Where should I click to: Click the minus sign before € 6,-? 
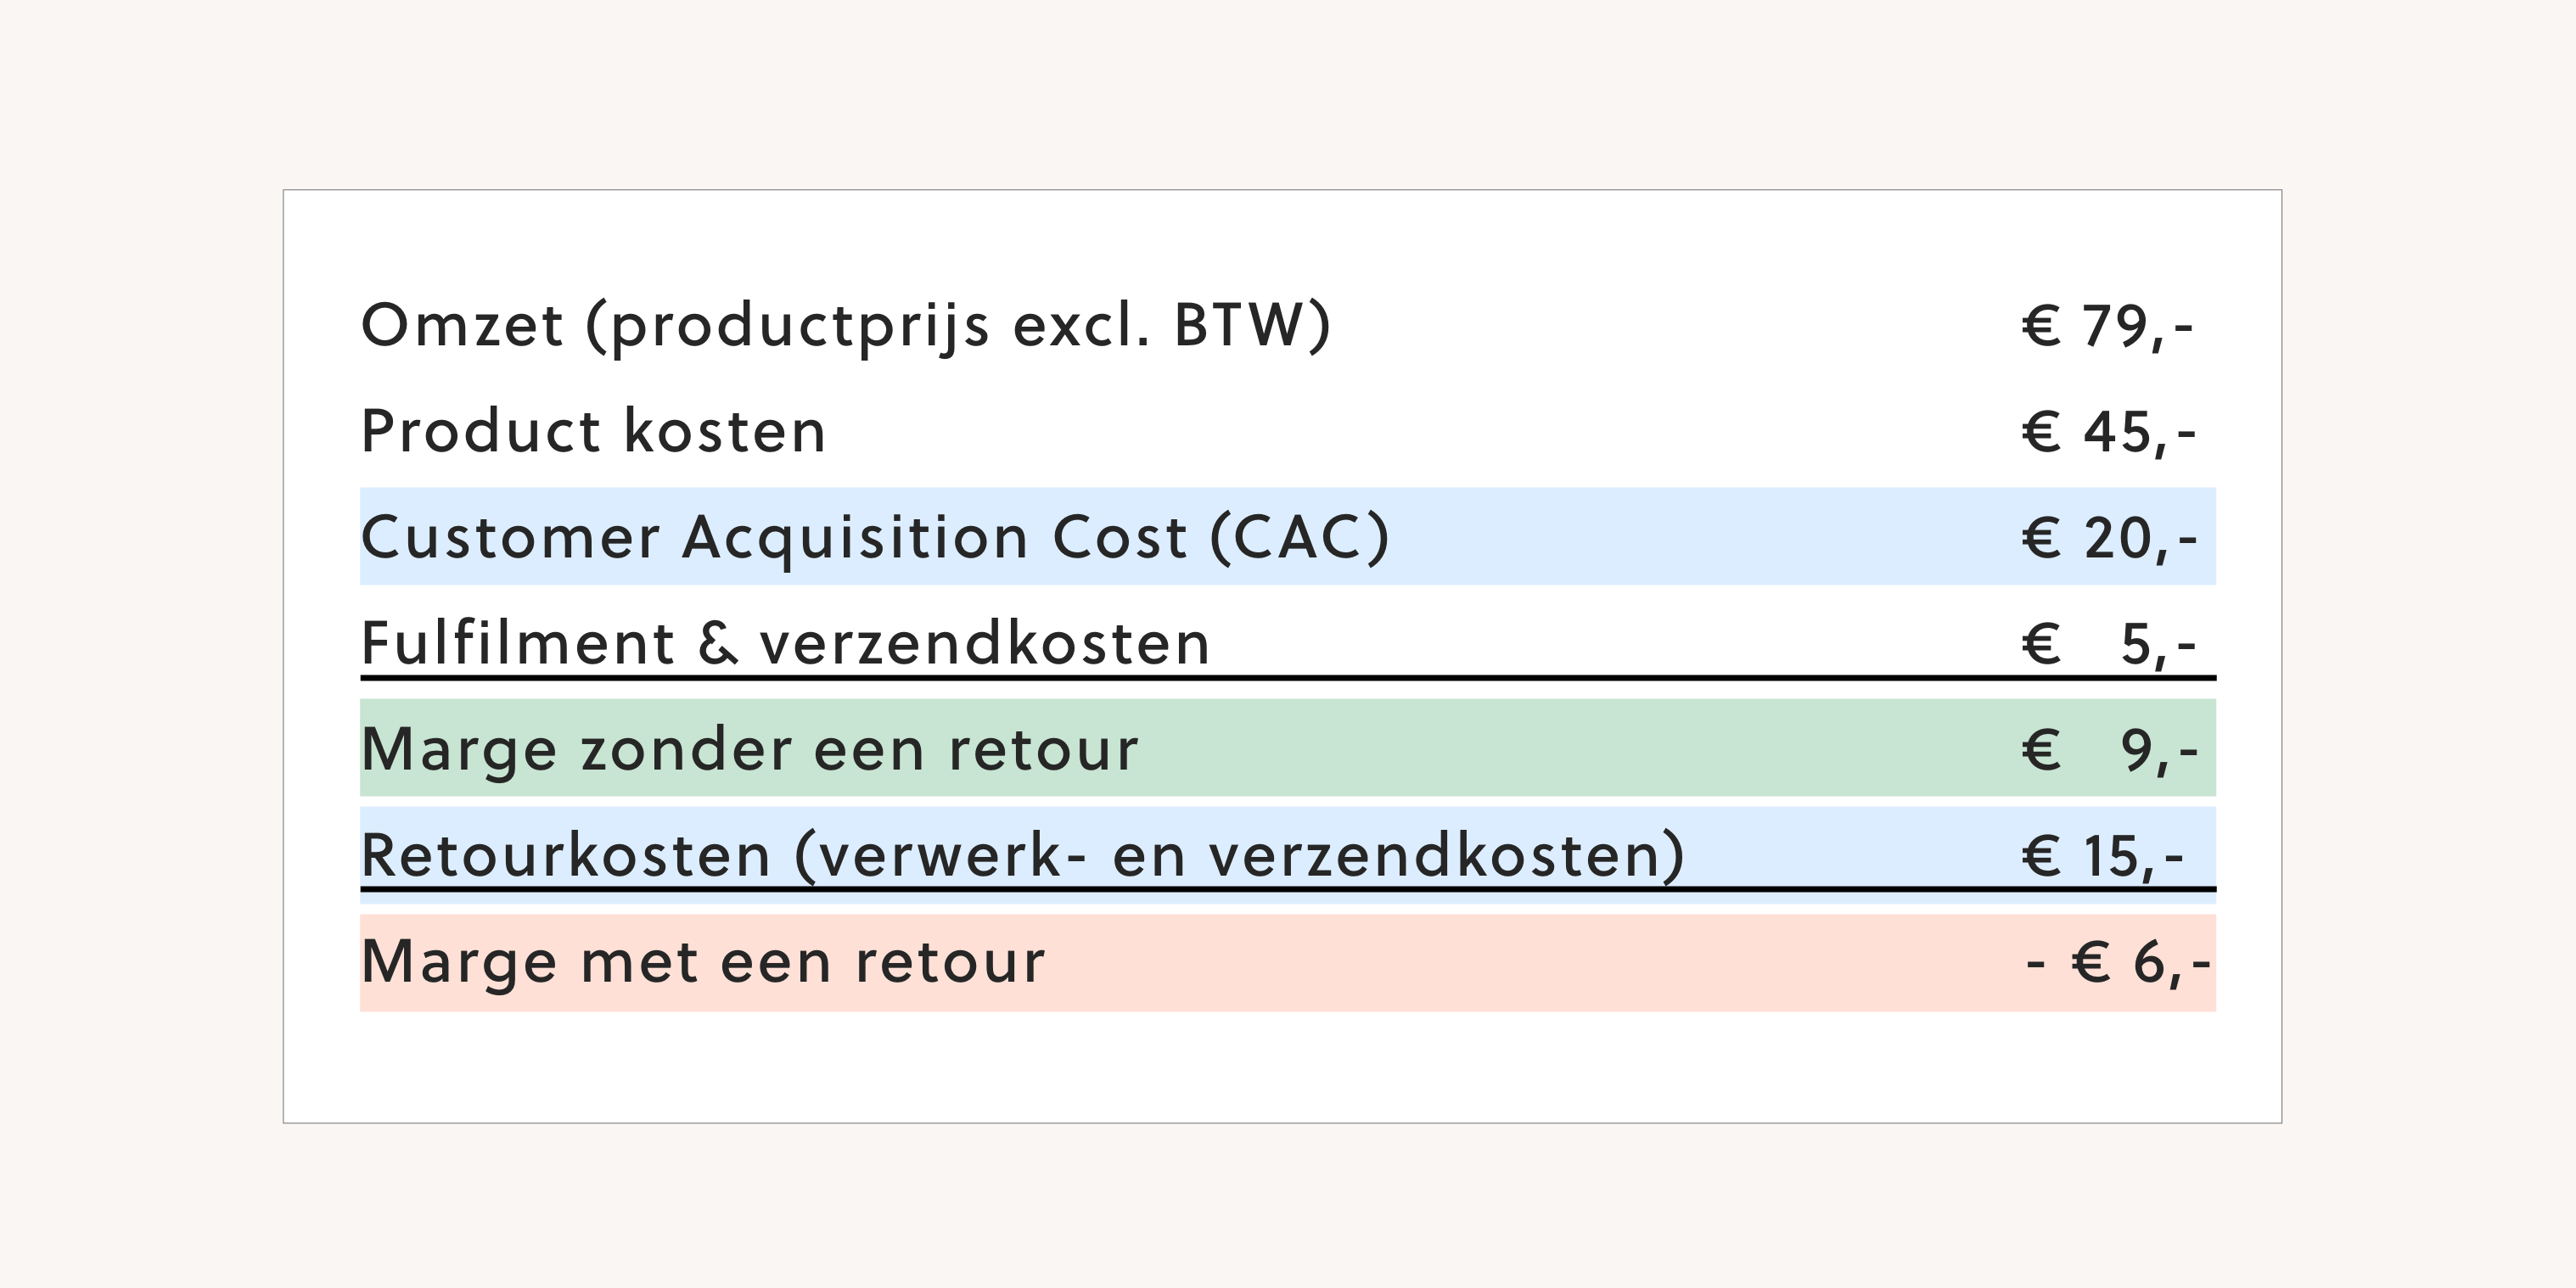[2035, 964]
